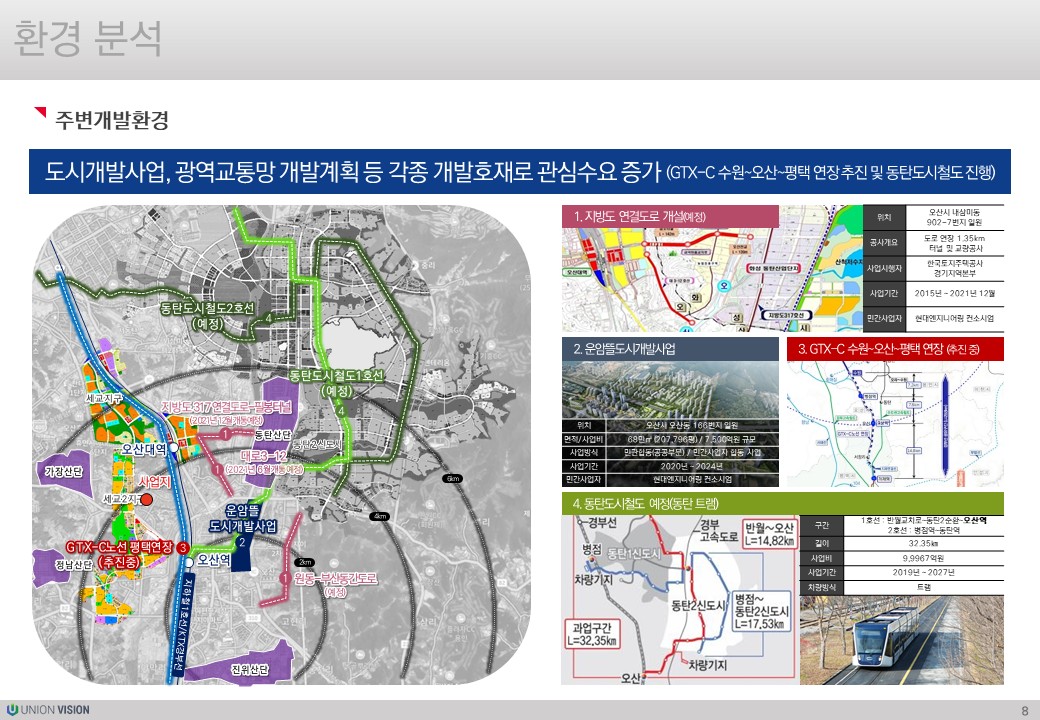Click the 동탄1신도시 label on tram map
Viewport: 1040px width, 720px height.
pos(633,553)
